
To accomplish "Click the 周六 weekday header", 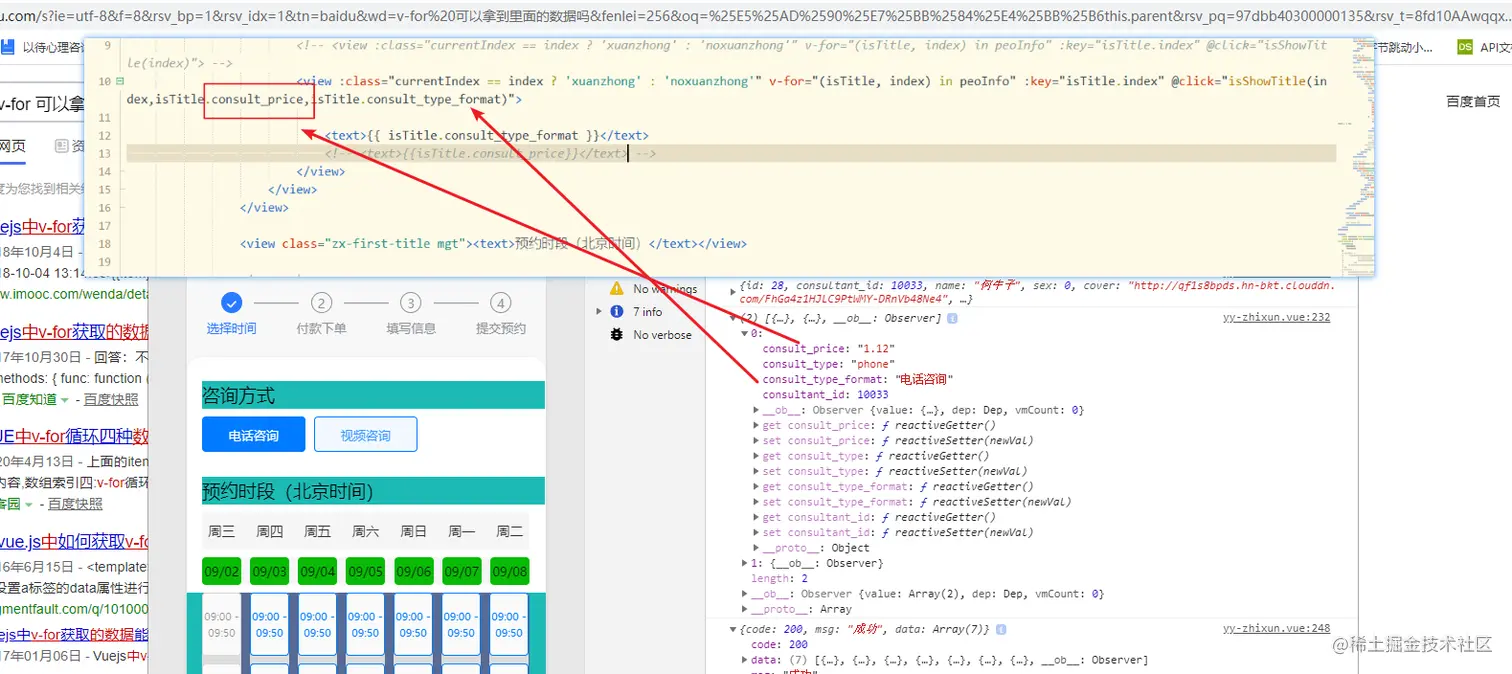I will click(x=365, y=531).
